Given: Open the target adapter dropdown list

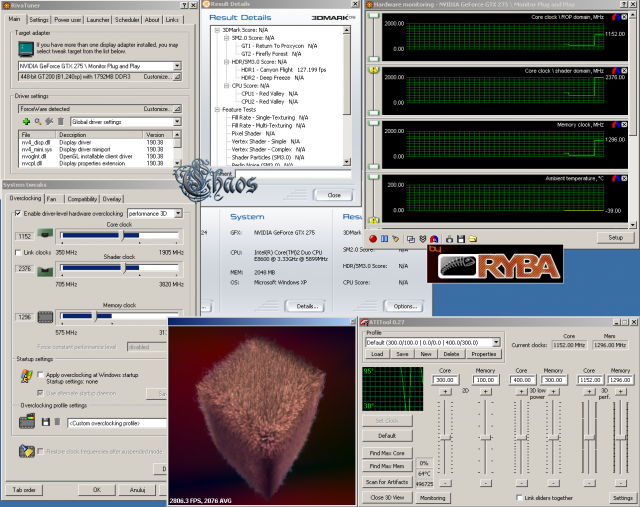Looking at the screenshot, I should 176,66.
